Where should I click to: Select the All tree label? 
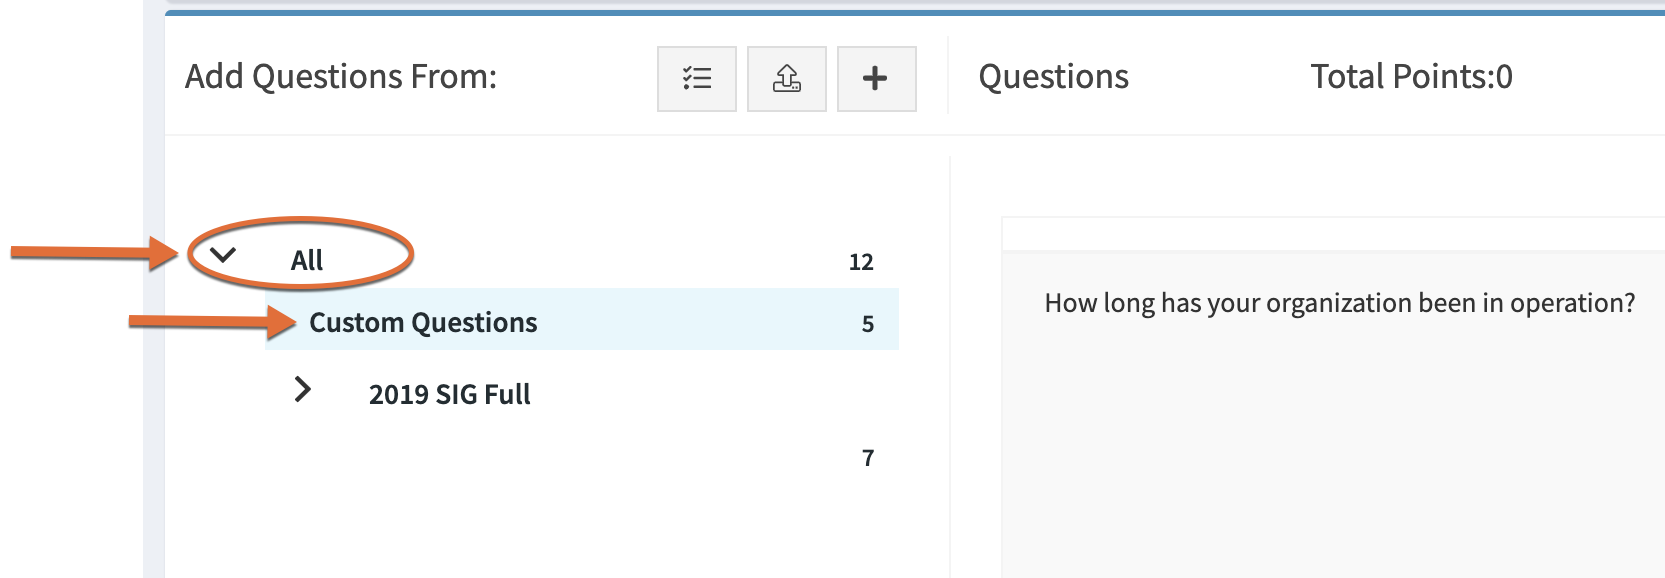coord(307,261)
